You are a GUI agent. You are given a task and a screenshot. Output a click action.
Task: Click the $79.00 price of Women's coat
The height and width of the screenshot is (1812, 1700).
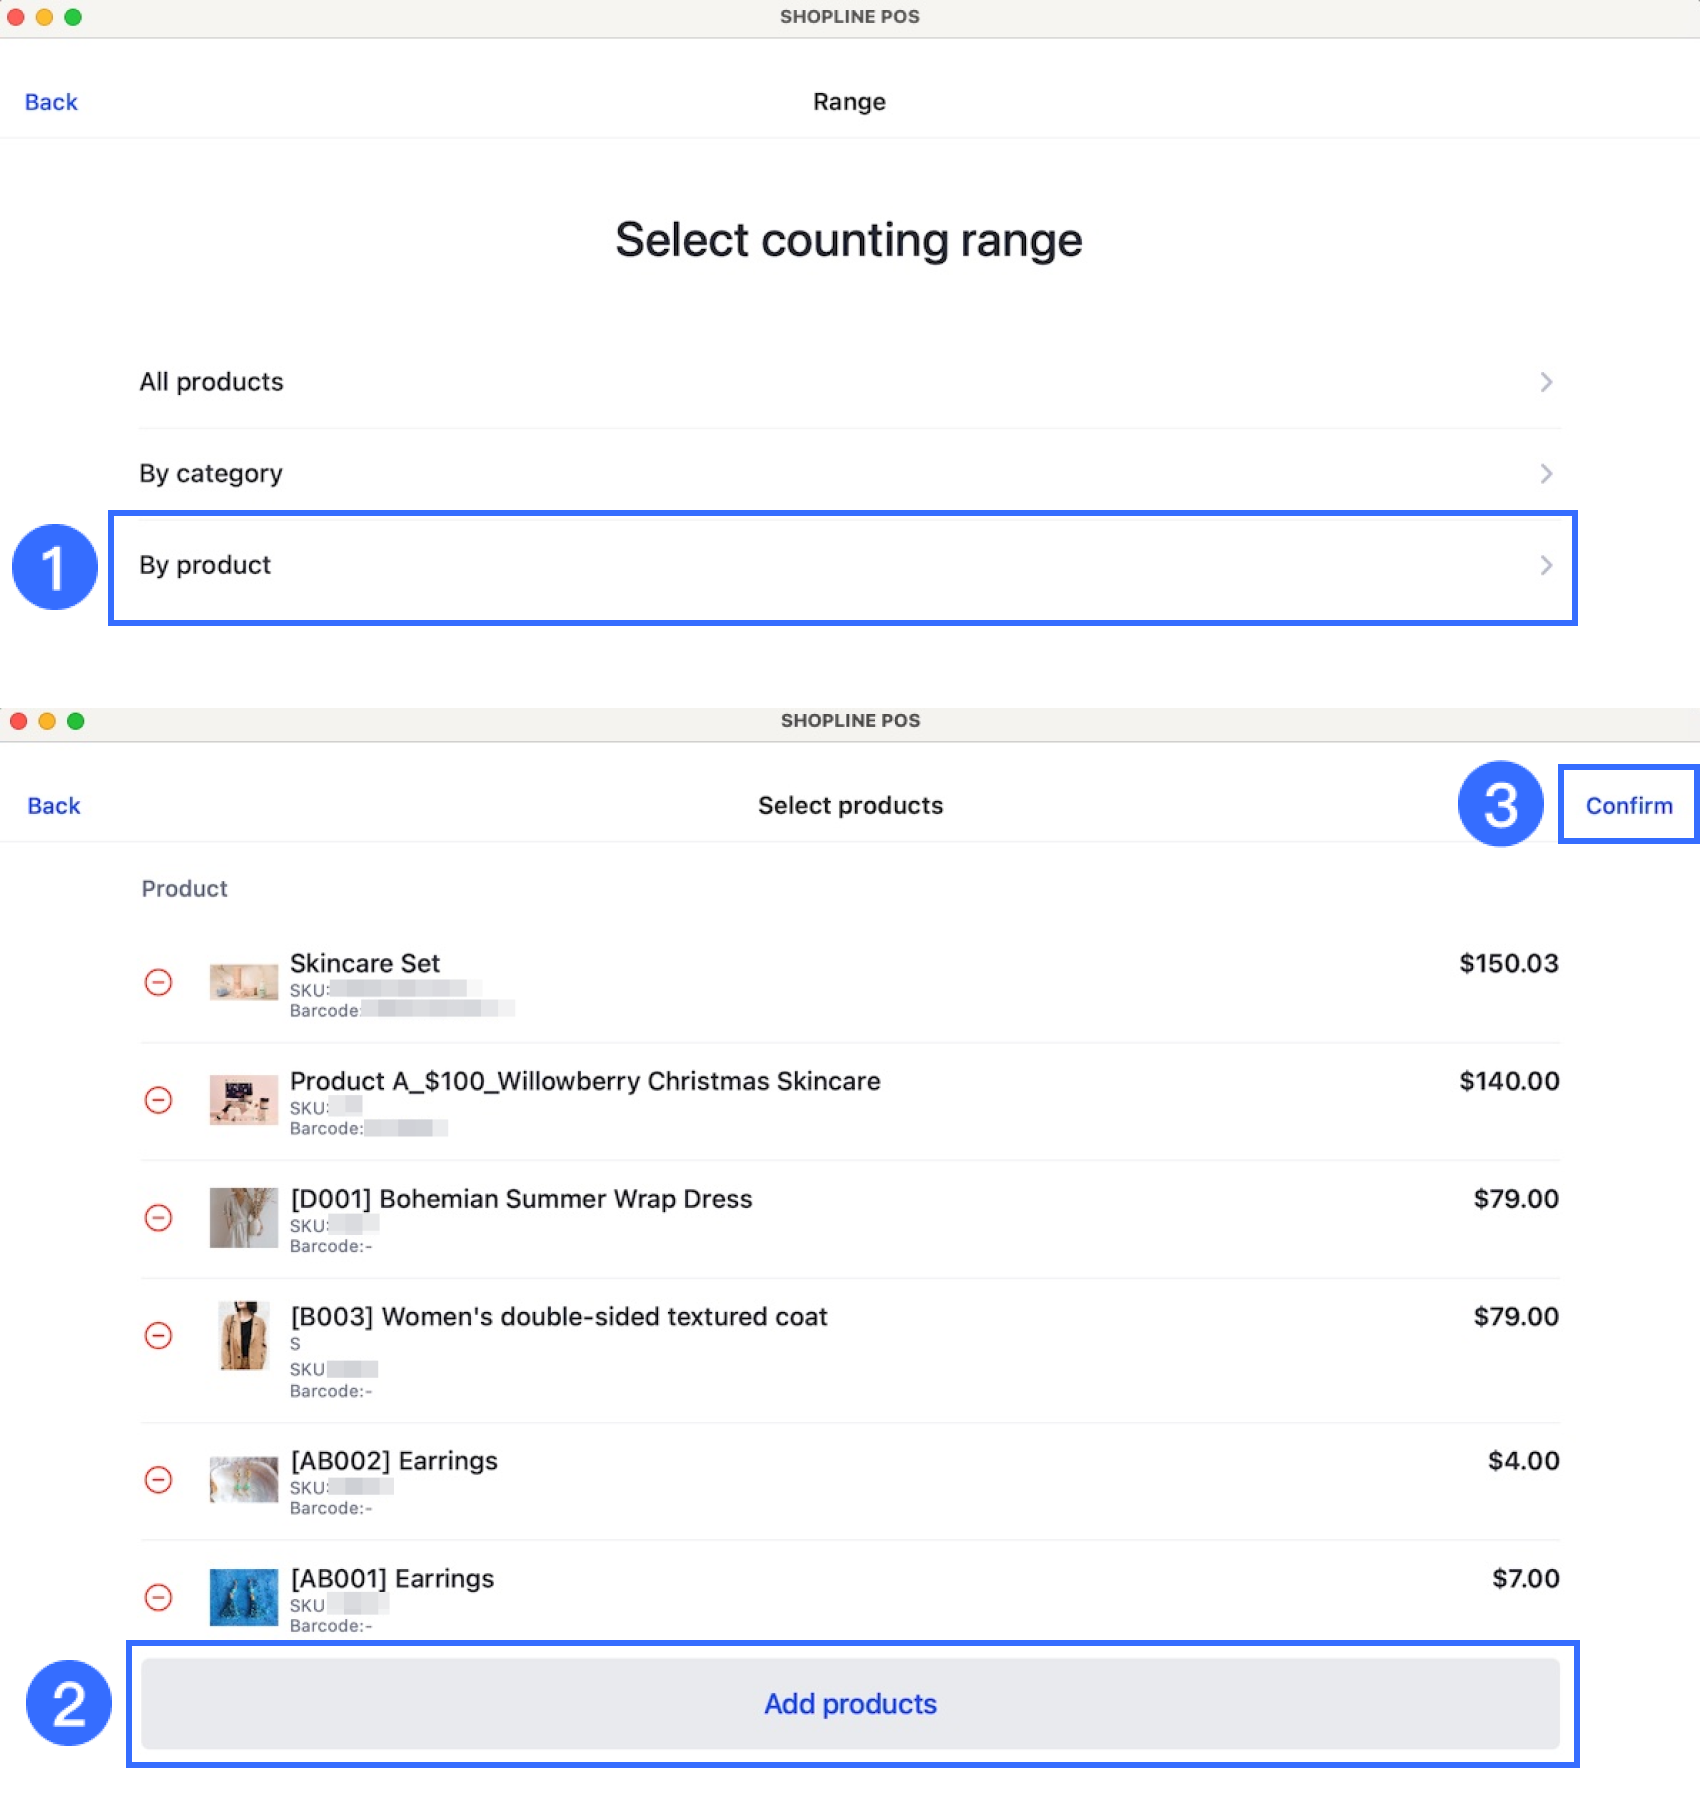click(1516, 1317)
